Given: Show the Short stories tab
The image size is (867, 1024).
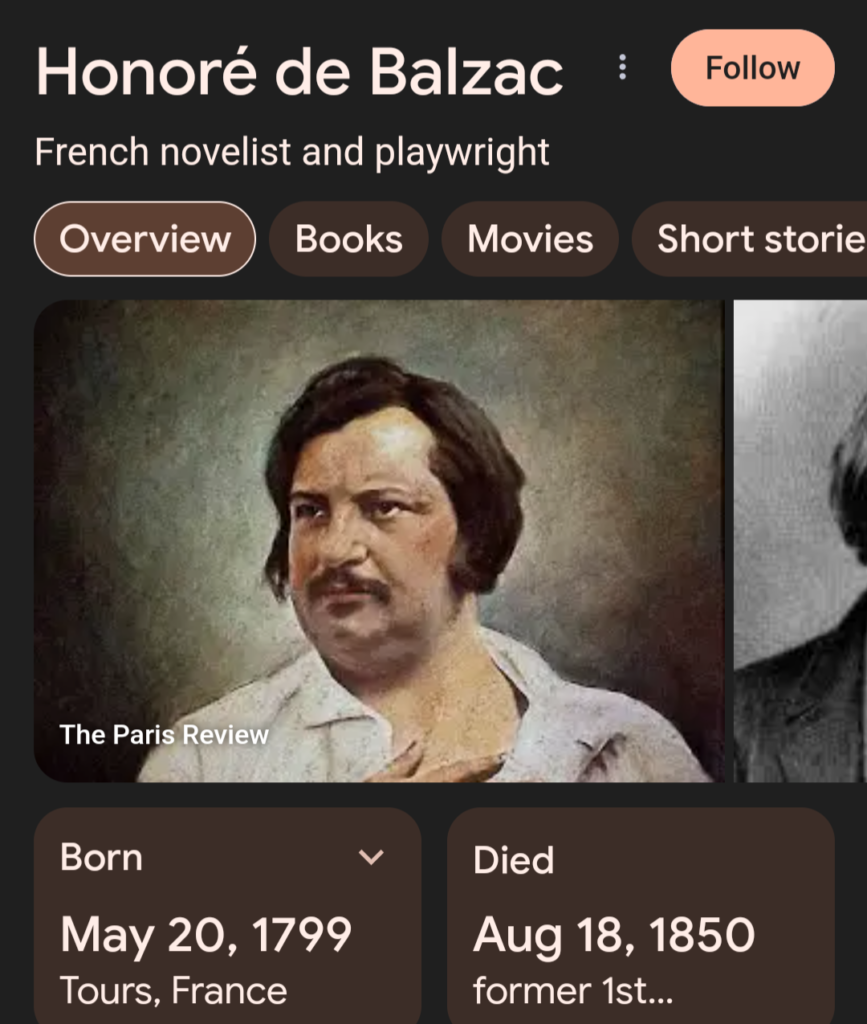Looking at the screenshot, I should point(749,239).
